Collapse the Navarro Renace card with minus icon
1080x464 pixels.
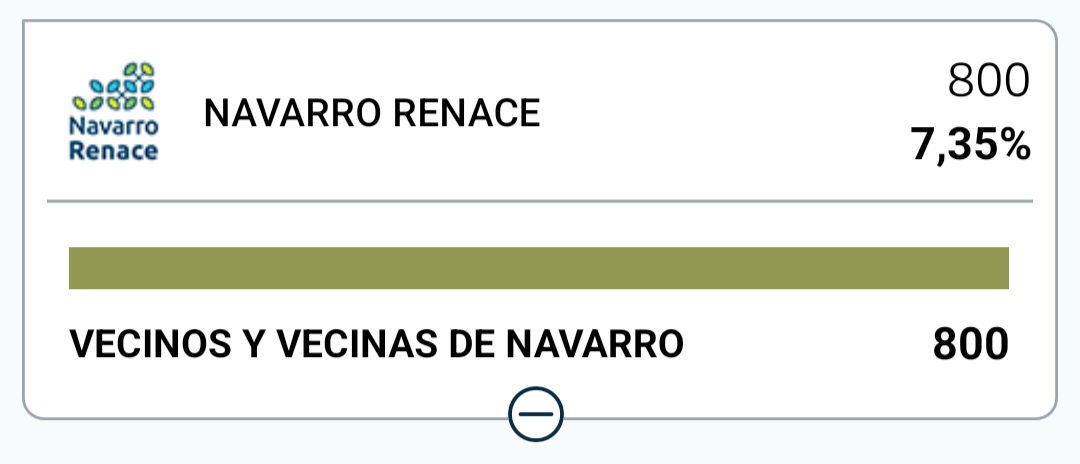click(x=536, y=414)
